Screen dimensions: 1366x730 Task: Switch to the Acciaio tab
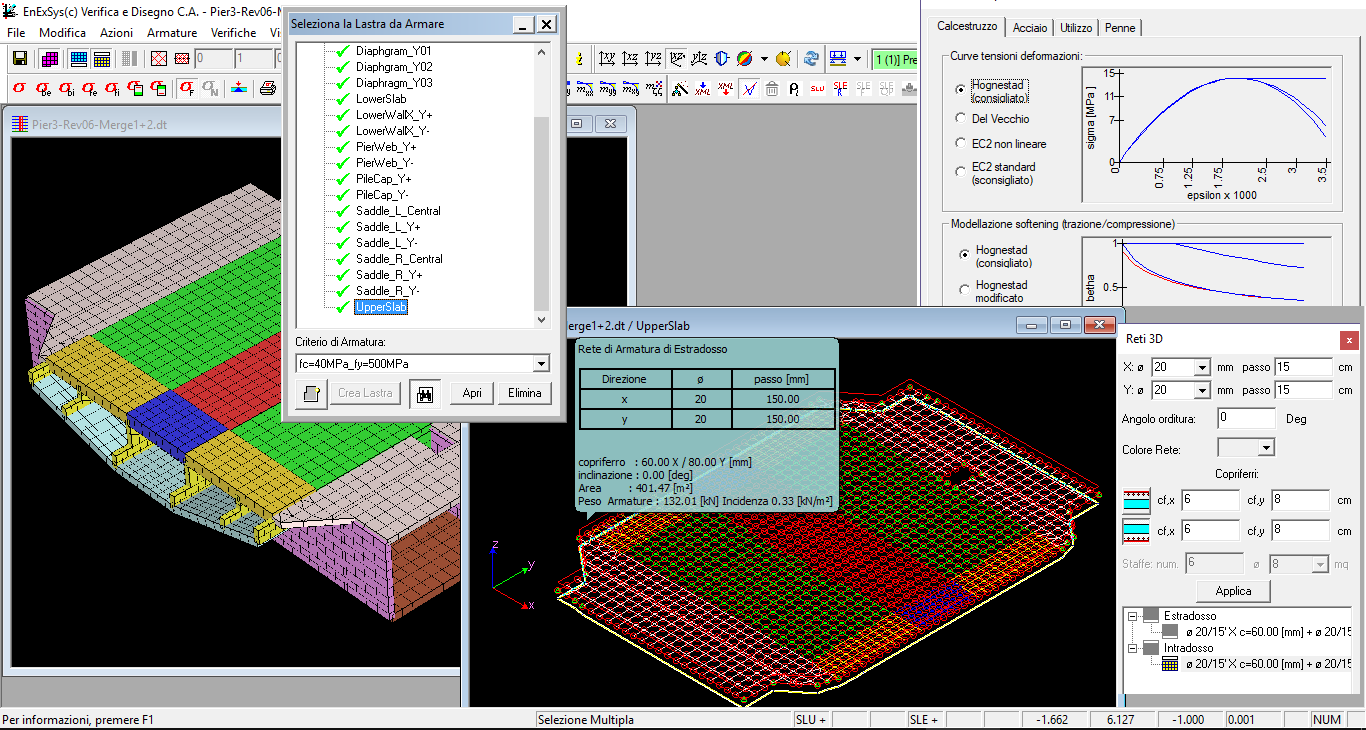1030,28
